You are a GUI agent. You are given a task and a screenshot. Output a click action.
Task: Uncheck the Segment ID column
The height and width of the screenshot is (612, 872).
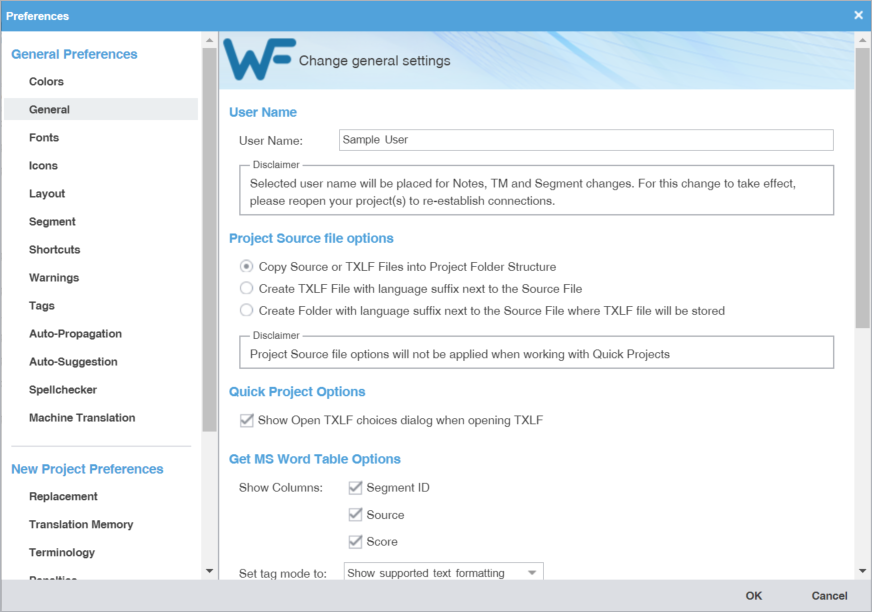pyautogui.click(x=354, y=487)
